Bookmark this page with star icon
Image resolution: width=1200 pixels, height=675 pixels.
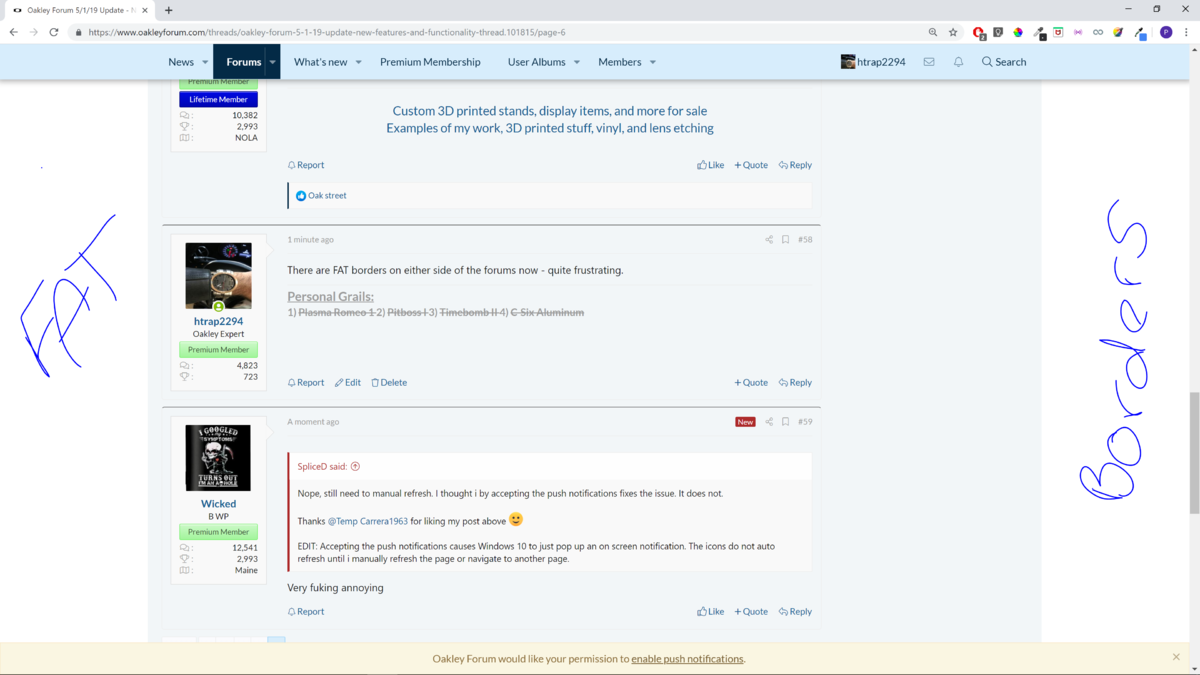pos(953,32)
